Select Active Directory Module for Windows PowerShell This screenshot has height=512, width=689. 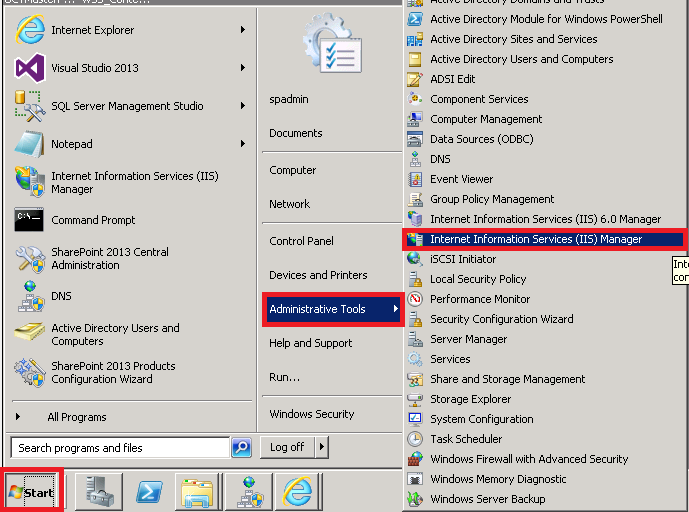pos(546,19)
